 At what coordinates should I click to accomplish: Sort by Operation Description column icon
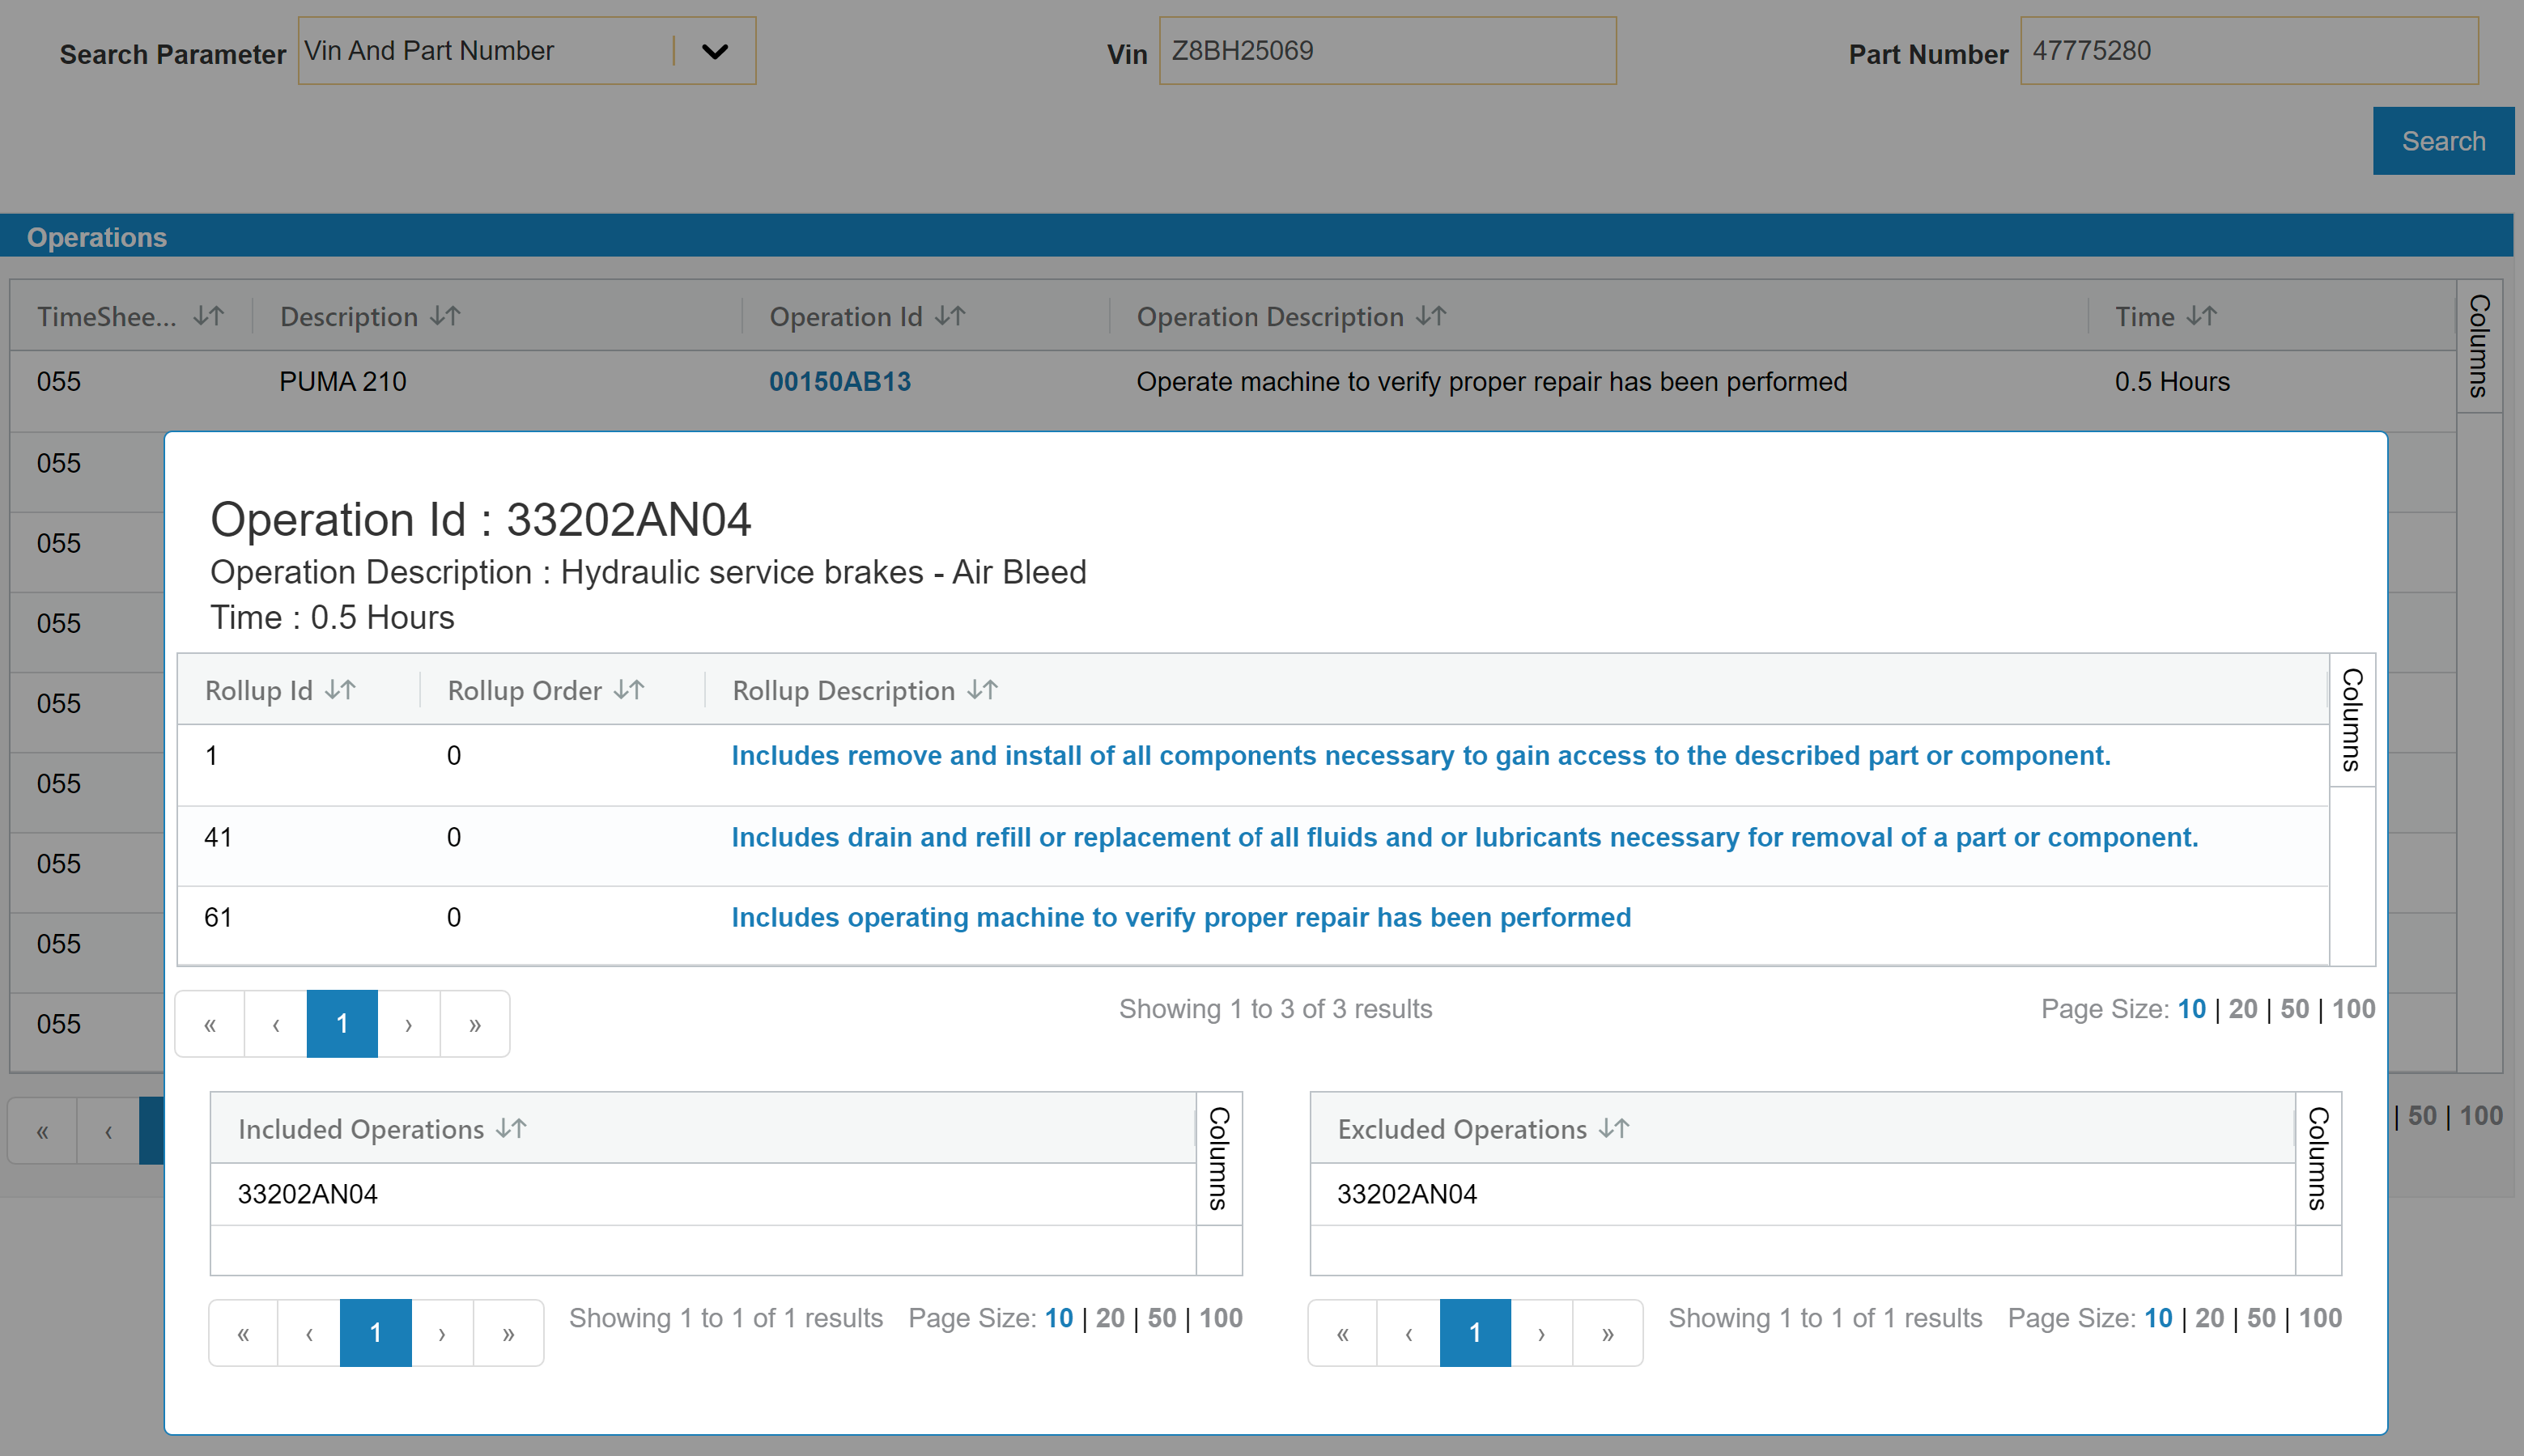1431,317
